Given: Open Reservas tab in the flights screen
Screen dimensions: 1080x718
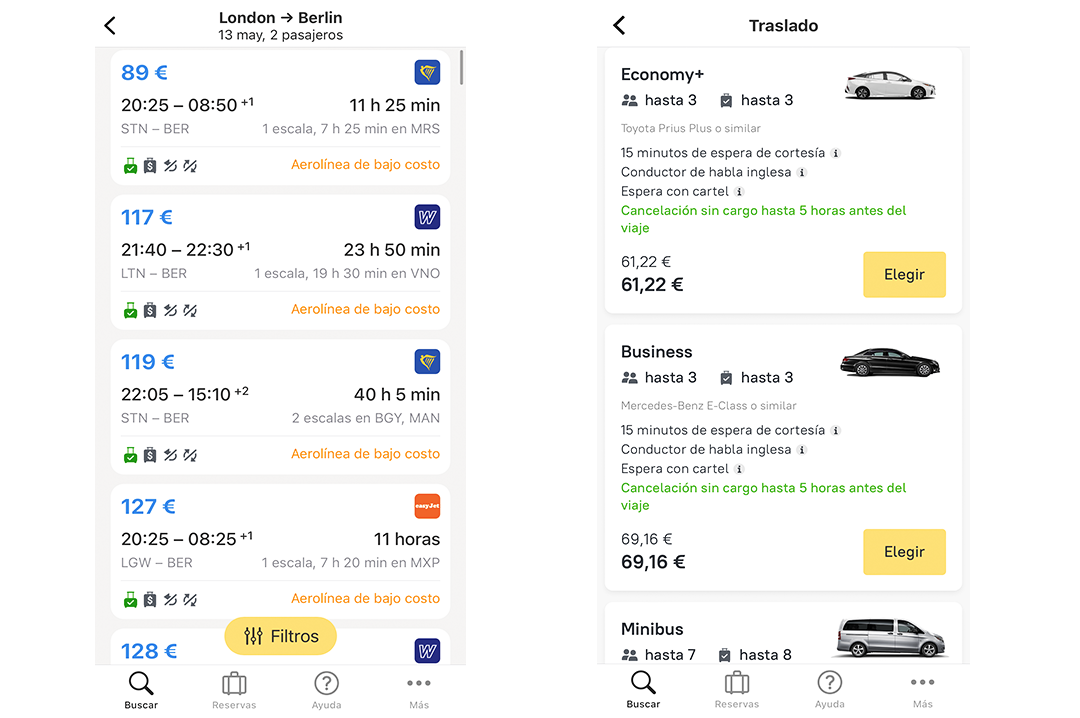Looking at the screenshot, I should point(234,690).
